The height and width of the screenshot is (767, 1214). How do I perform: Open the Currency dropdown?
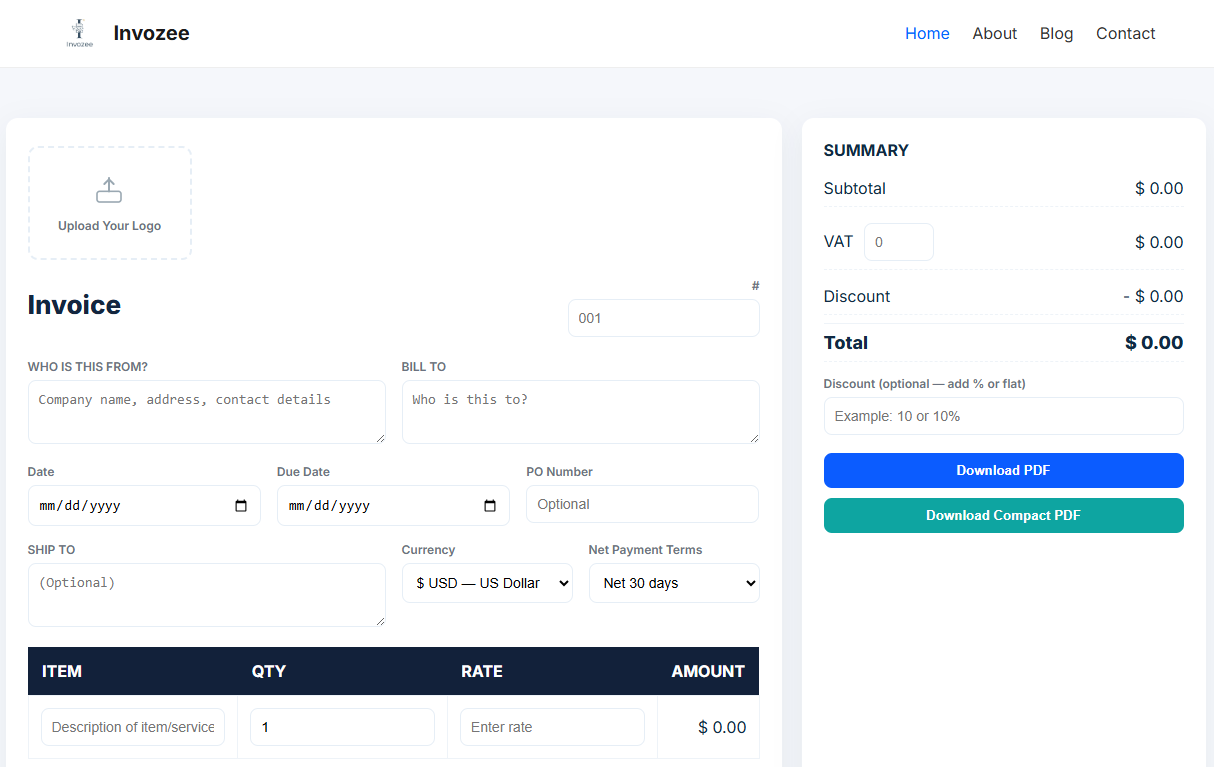click(487, 583)
